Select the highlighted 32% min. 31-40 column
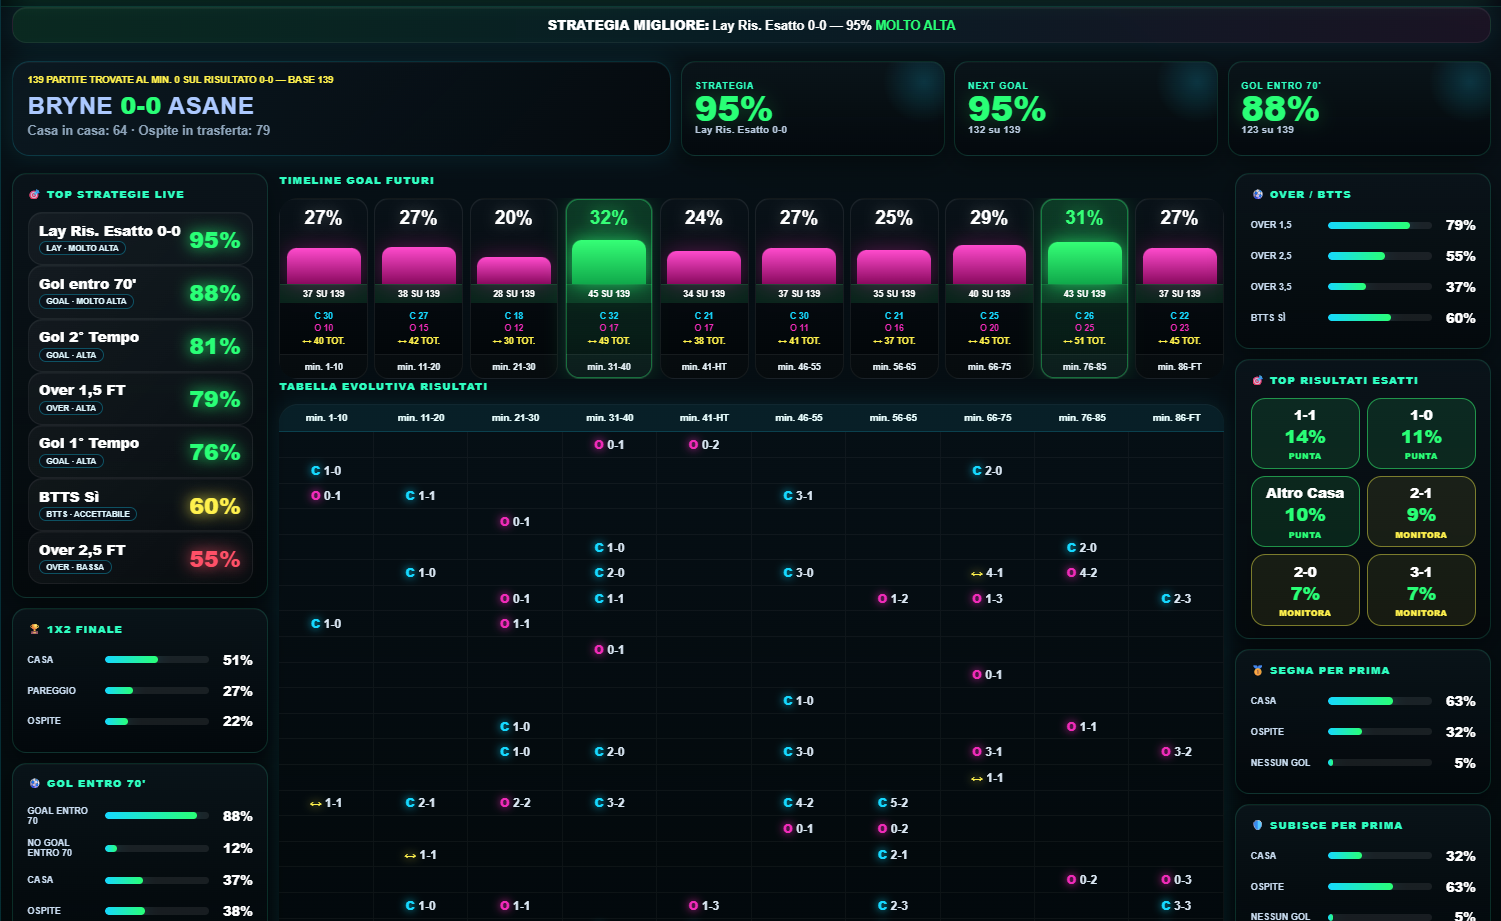 click(x=609, y=288)
